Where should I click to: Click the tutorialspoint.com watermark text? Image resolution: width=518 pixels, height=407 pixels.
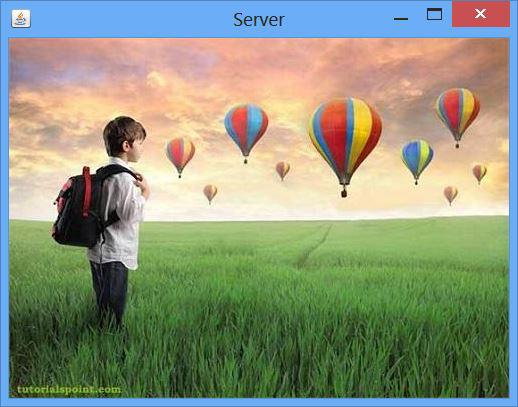(69, 389)
